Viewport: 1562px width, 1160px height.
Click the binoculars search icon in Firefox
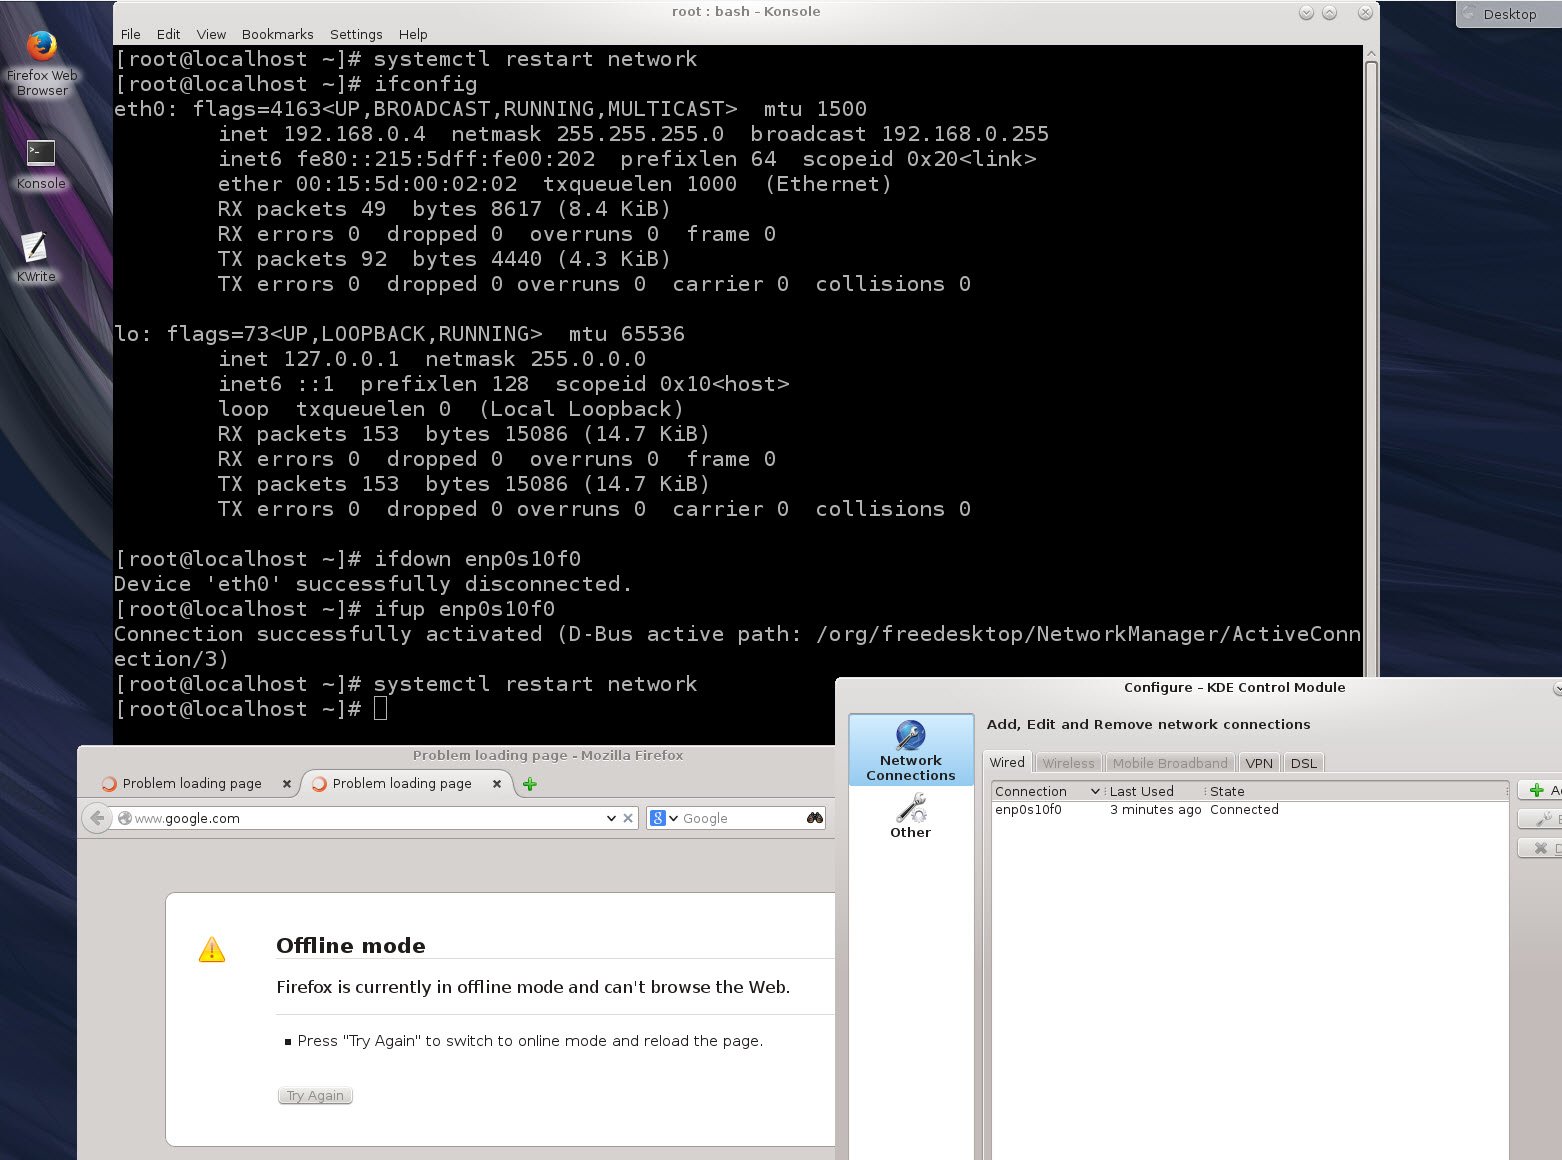(x=815, y=818)
